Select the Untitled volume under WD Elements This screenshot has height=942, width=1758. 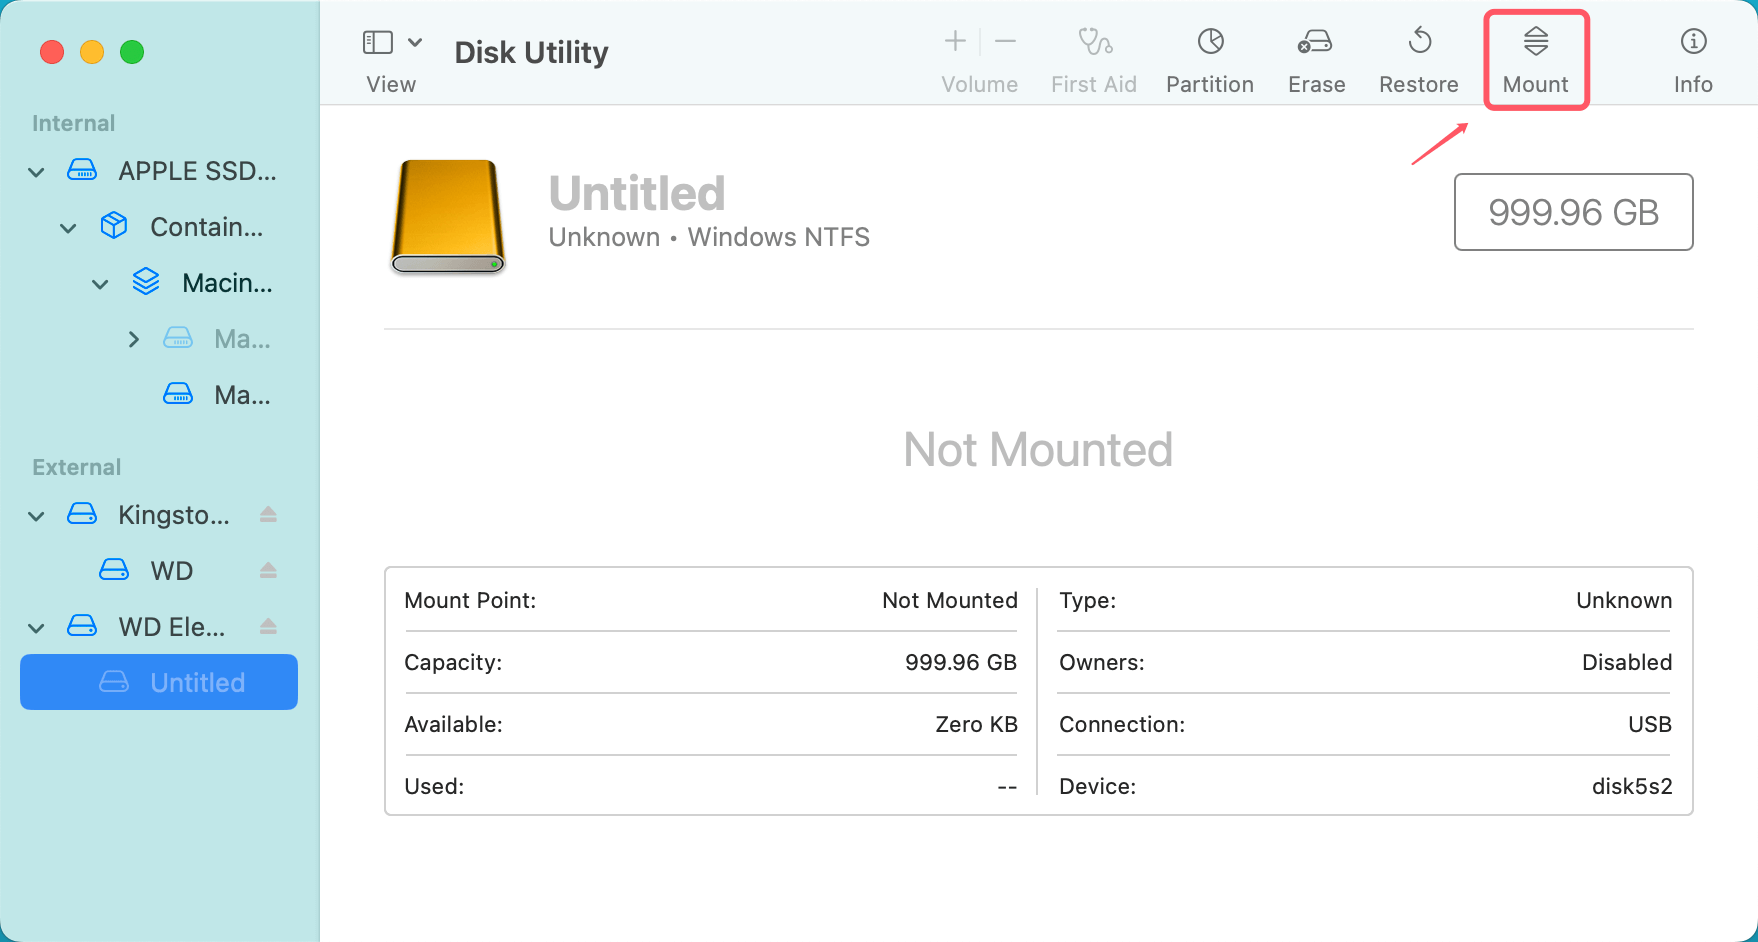pyautogui.click(x=196, y=682)
